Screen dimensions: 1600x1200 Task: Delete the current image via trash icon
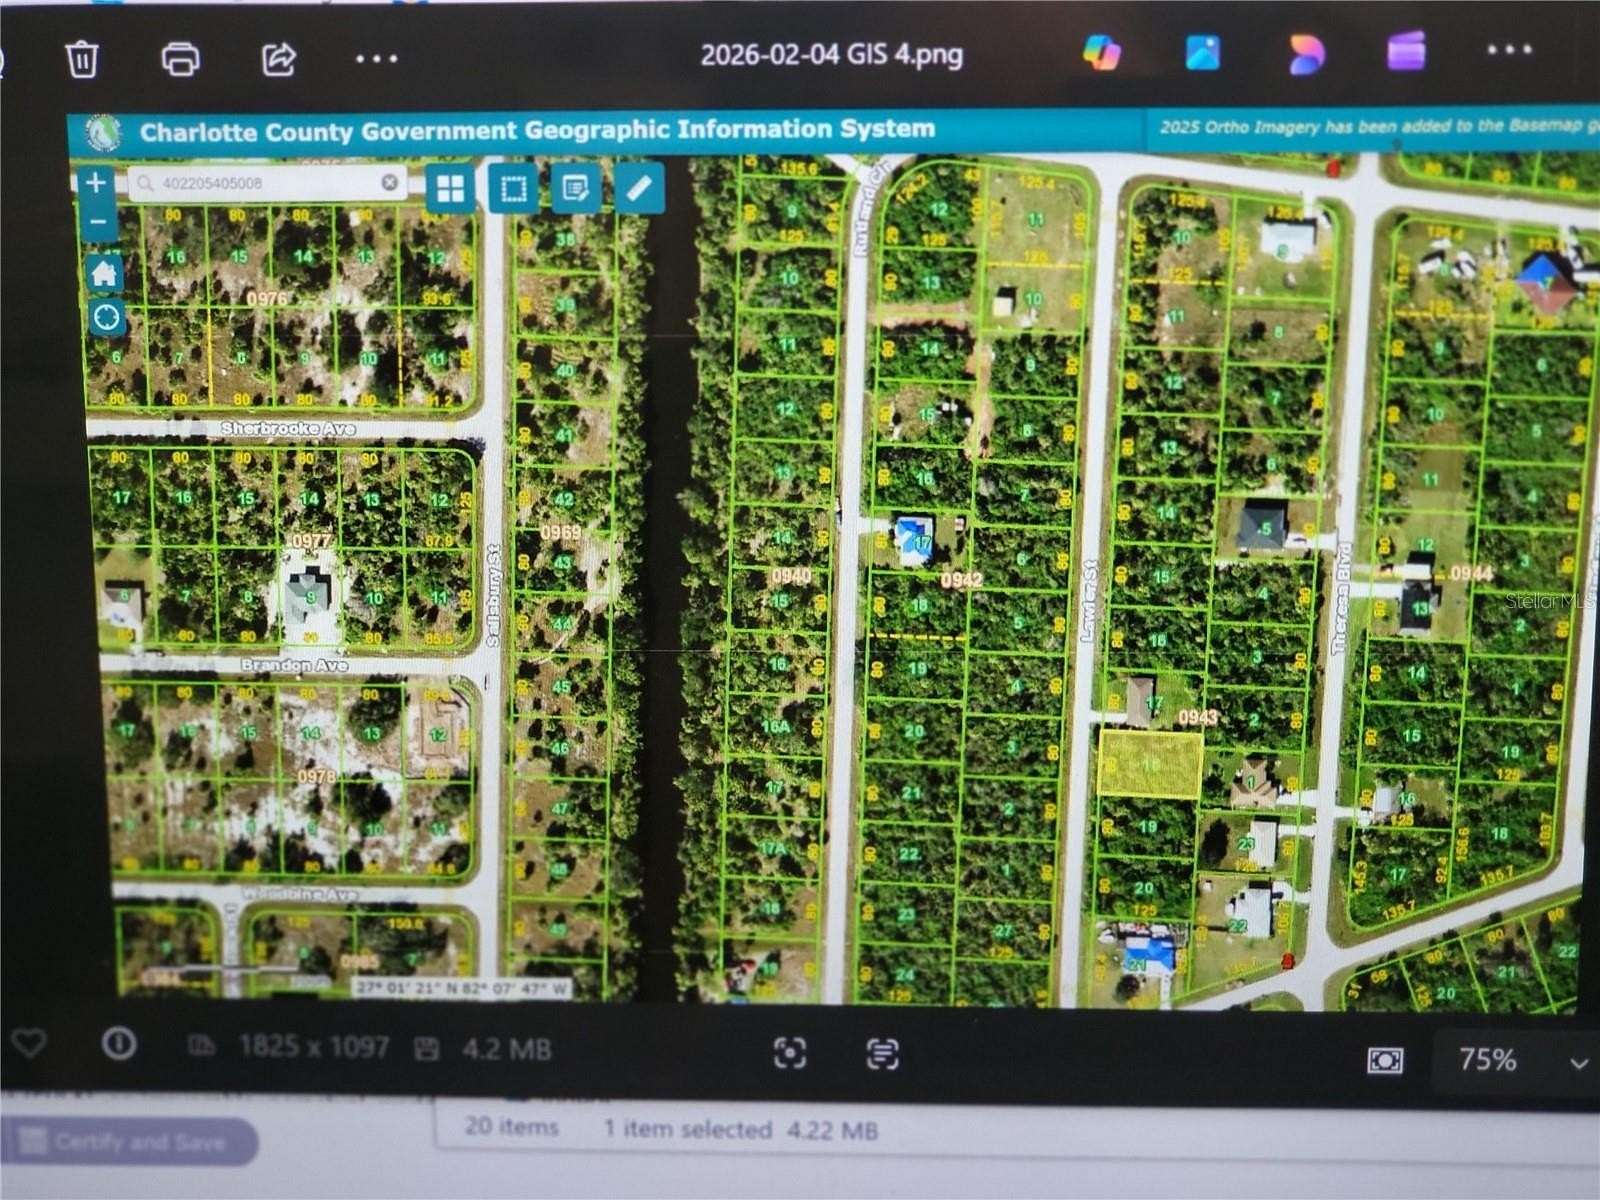(x=83, y=60)
